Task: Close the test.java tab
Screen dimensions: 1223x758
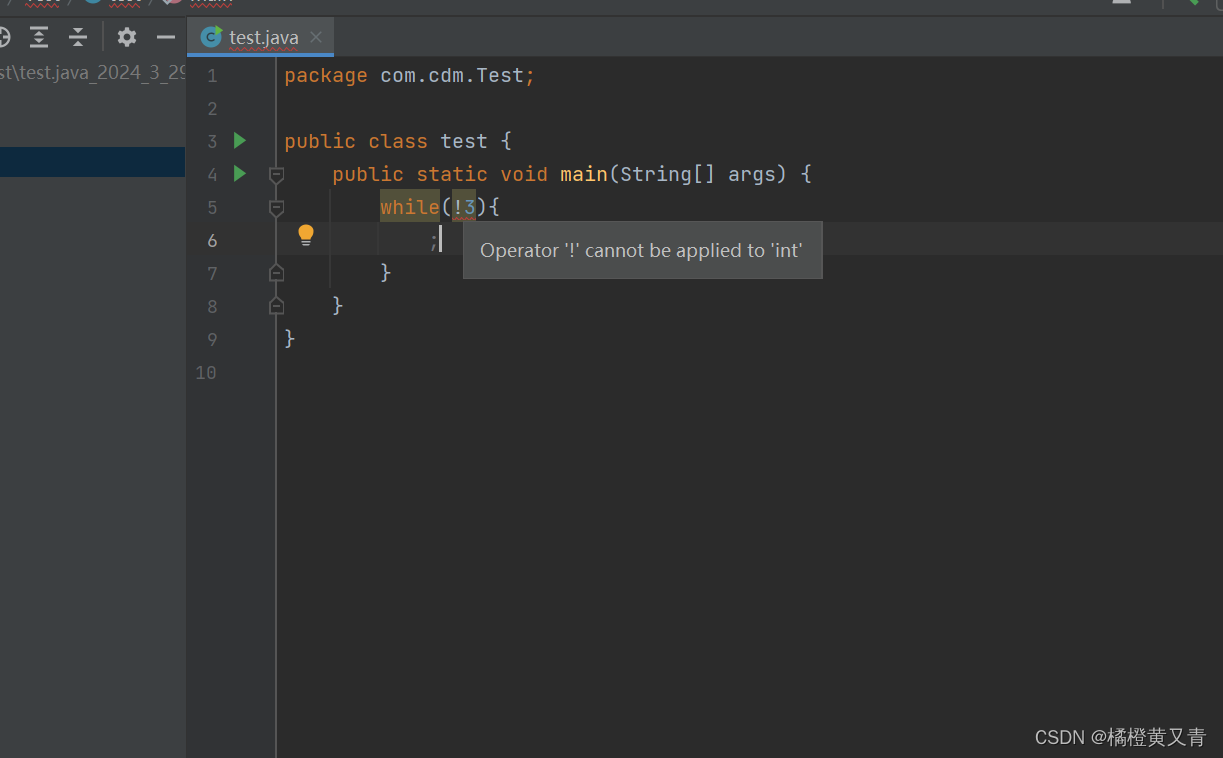Action: click(316, 37)
